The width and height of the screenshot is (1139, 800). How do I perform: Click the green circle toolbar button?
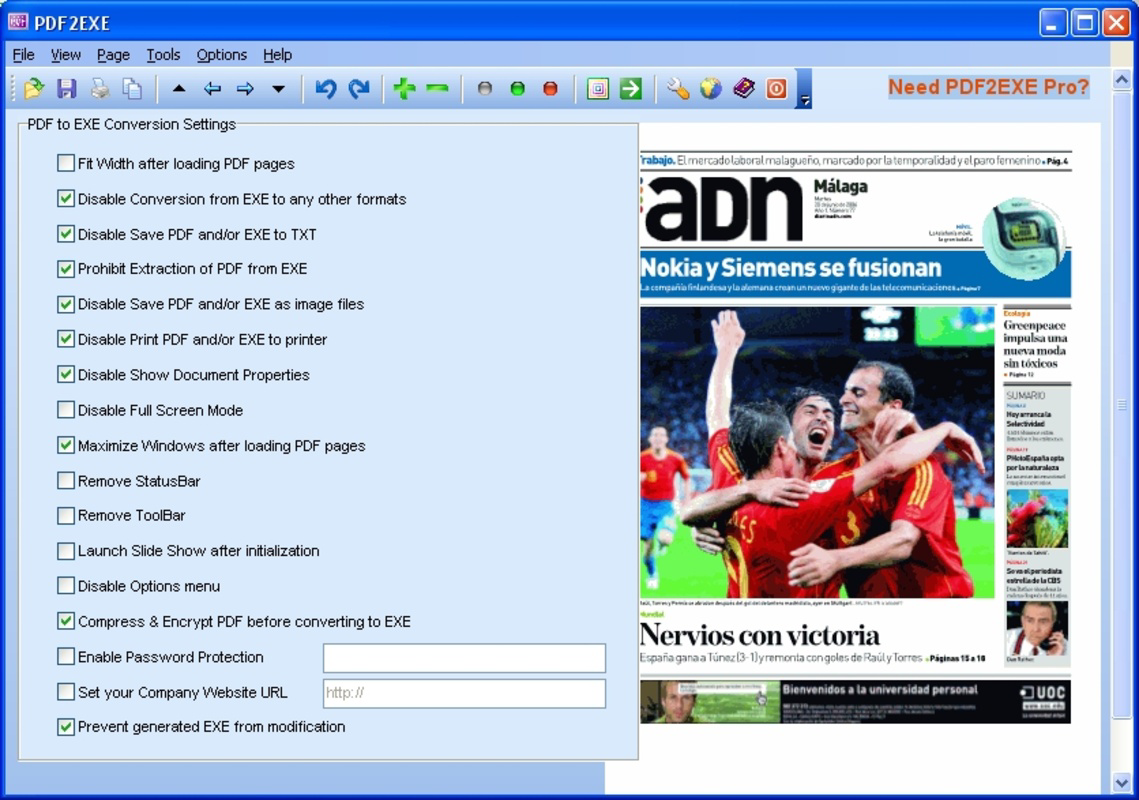517,89
